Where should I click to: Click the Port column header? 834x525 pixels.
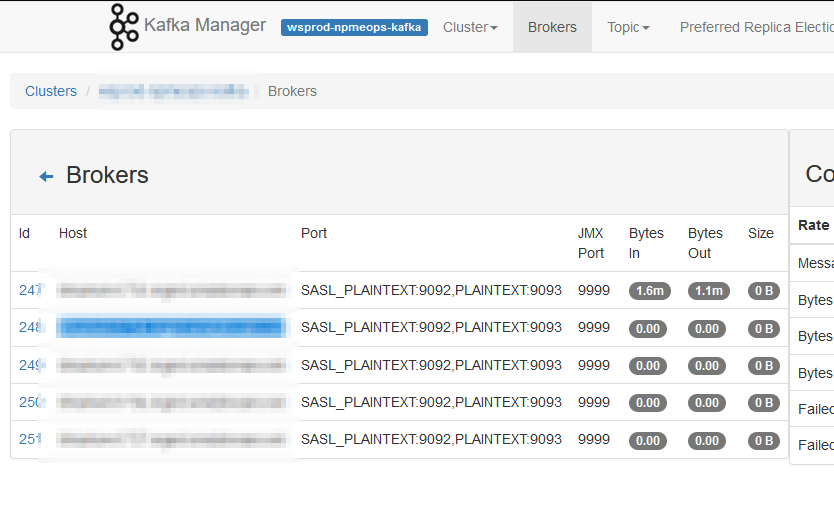[x=314, y=234]
